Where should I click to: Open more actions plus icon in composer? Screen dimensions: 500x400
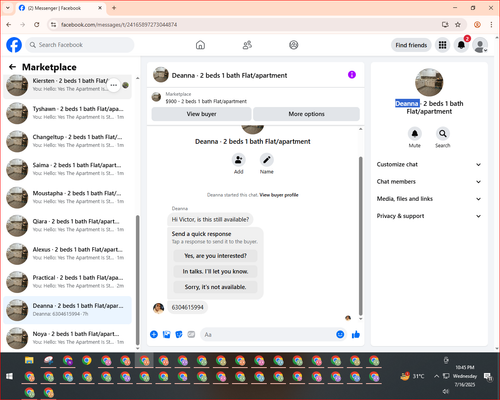pos(154,334)
